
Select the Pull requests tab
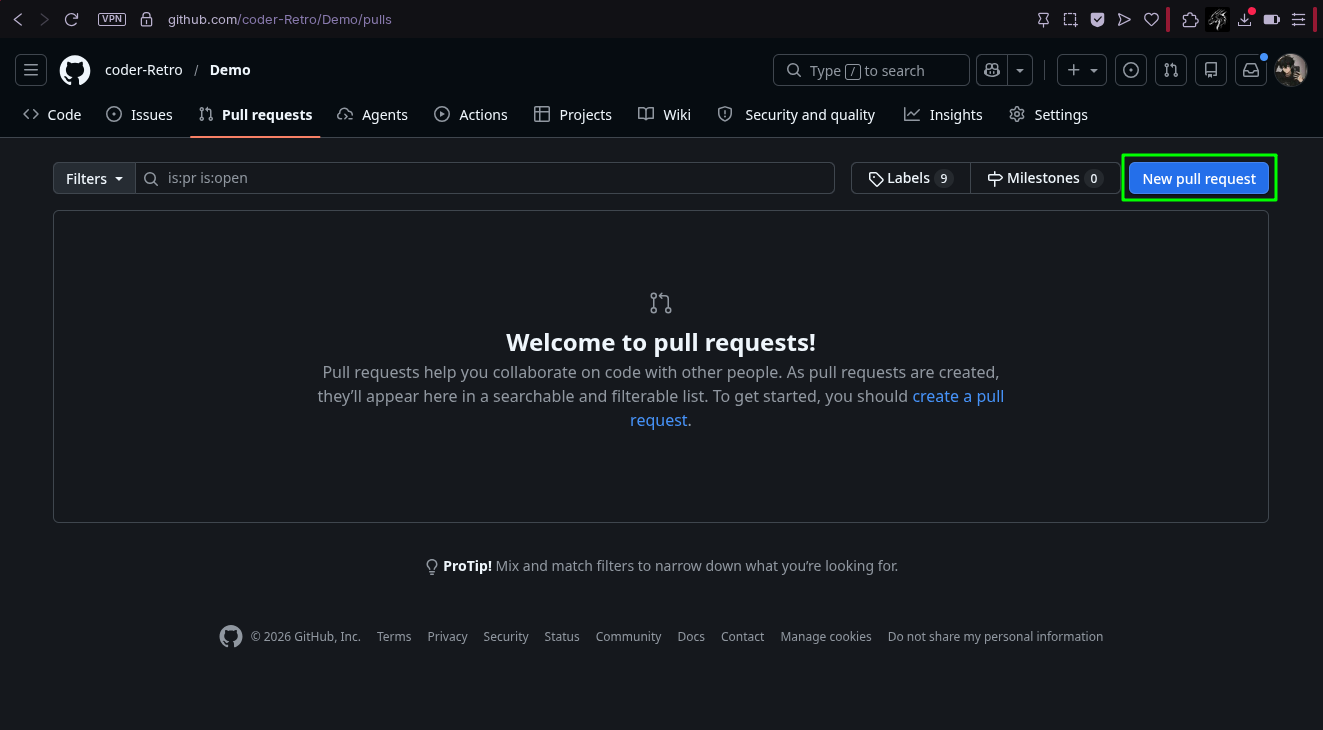coord(256,115)
